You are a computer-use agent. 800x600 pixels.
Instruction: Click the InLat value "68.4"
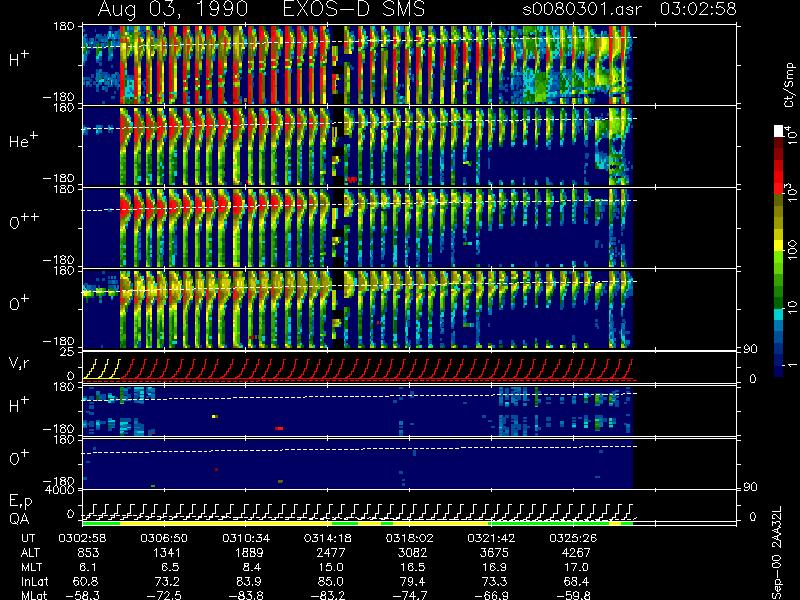tap(576, 582)
